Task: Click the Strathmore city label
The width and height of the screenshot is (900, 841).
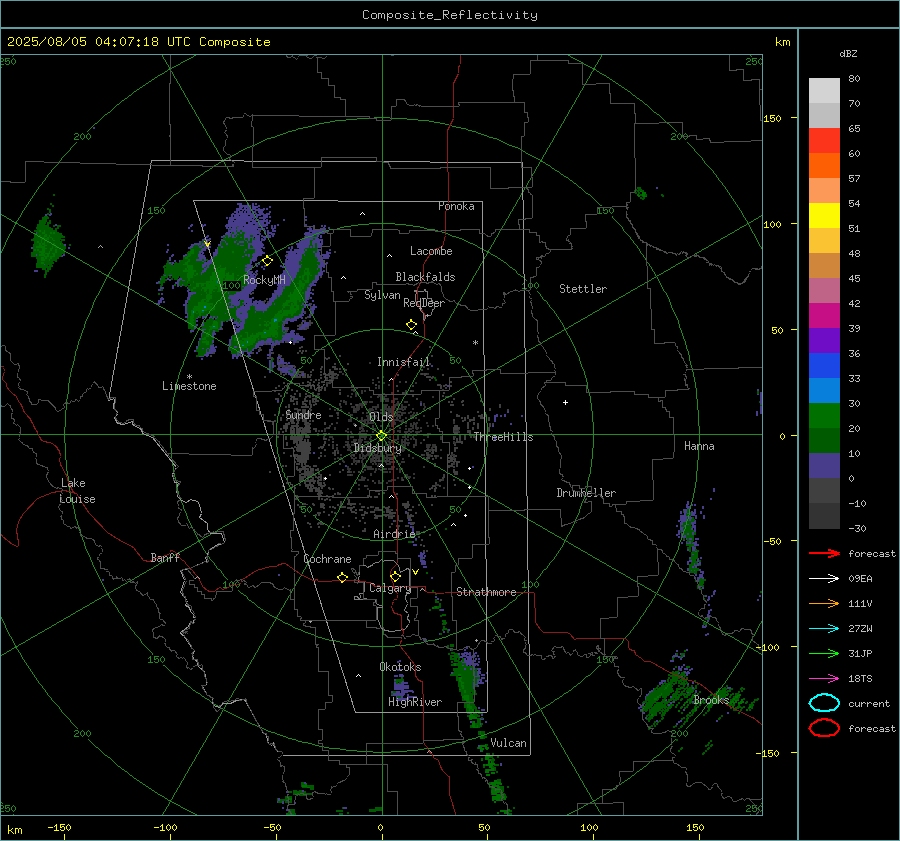Action: (487, 592)
